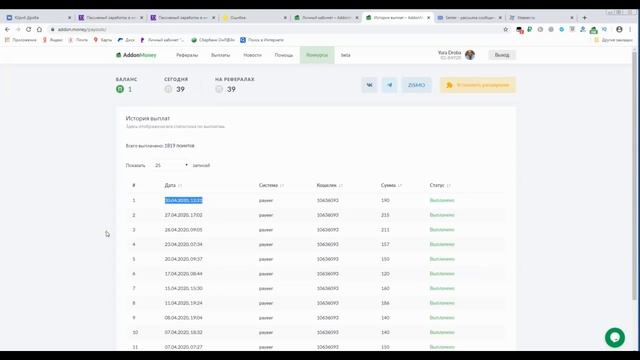Open the beta menu item
Viewport: 640px width, 360px height.
[346, 55]
